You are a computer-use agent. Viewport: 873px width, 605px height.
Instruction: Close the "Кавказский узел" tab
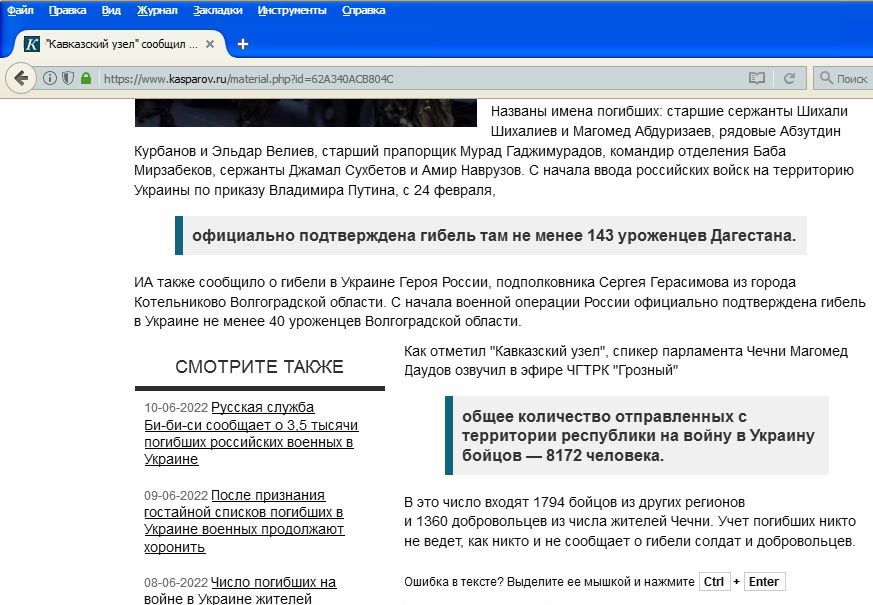(x=210, y=44)
